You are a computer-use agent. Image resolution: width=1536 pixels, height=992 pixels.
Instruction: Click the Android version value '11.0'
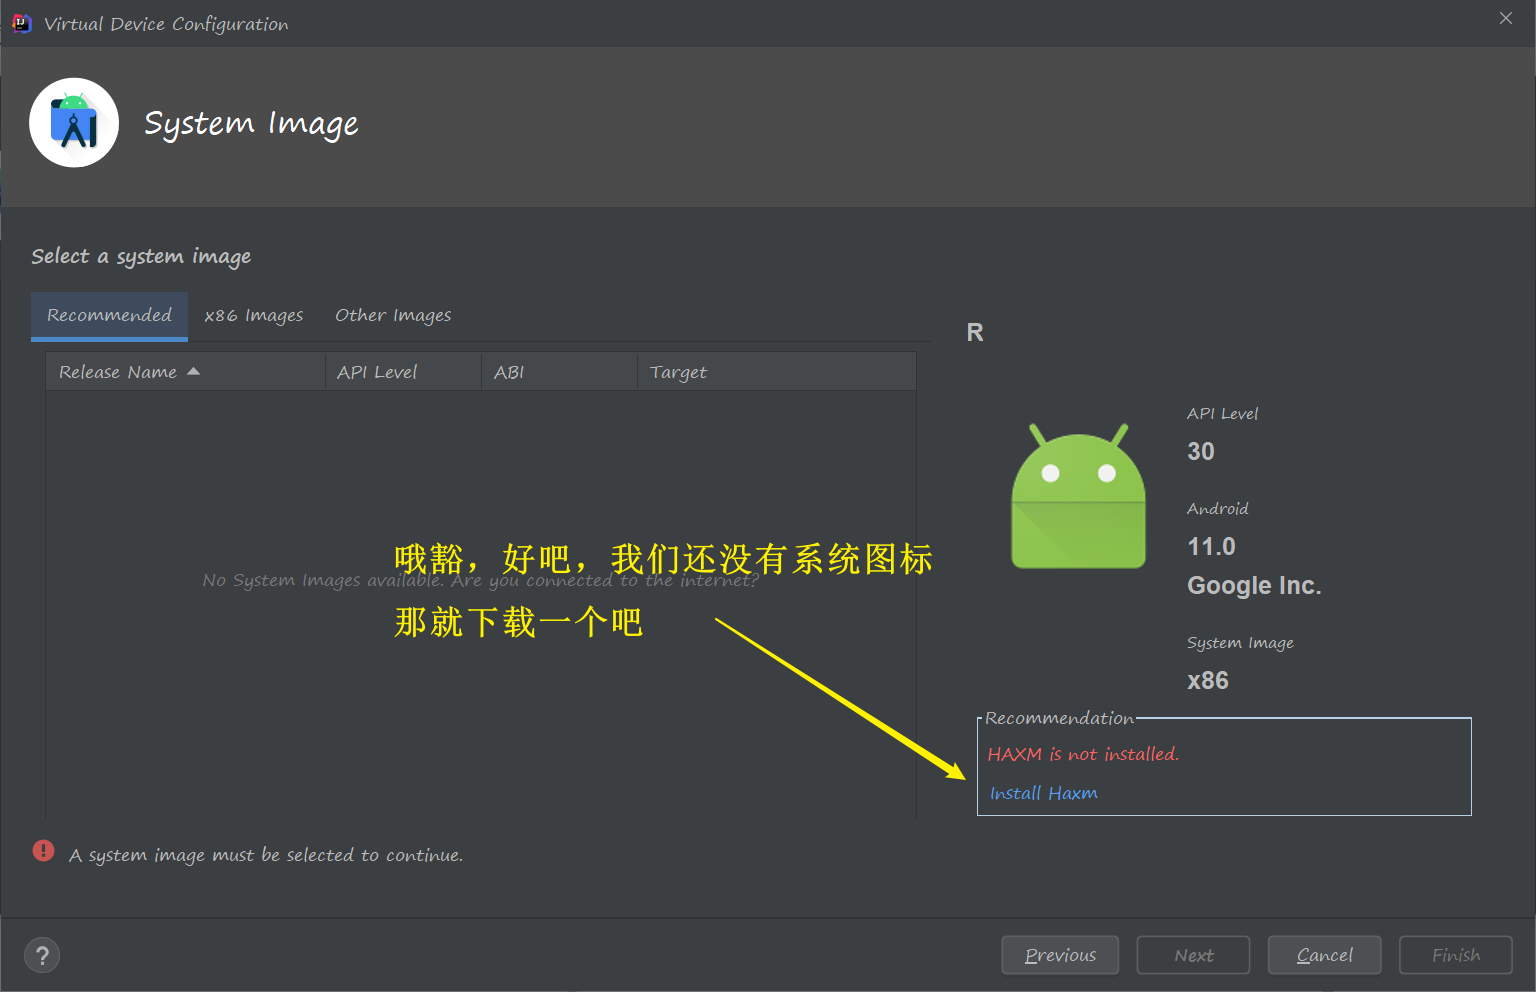coord(1211,547)
